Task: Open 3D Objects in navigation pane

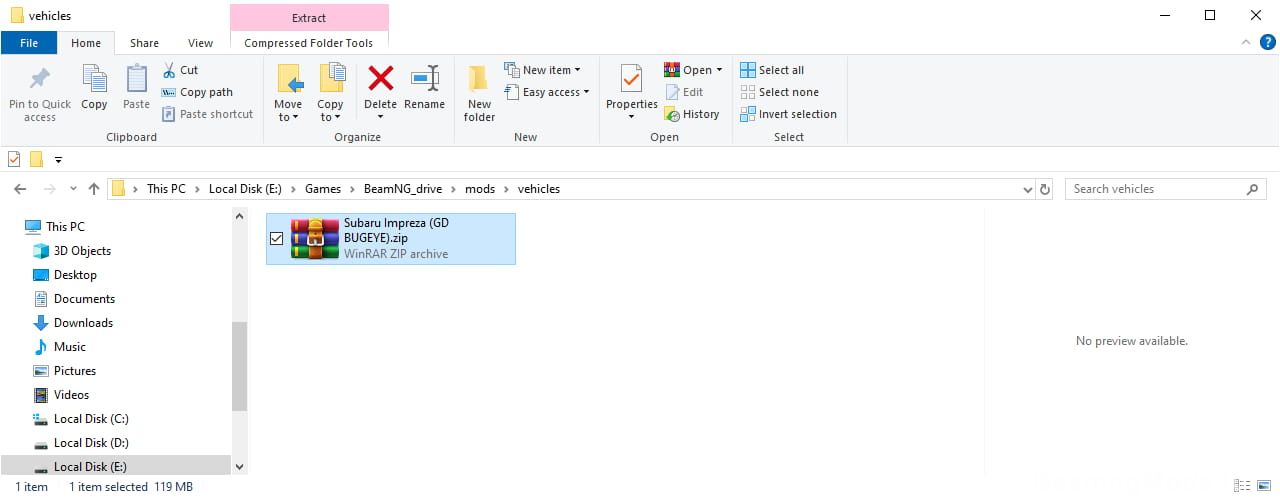Action: click(82, 251)
